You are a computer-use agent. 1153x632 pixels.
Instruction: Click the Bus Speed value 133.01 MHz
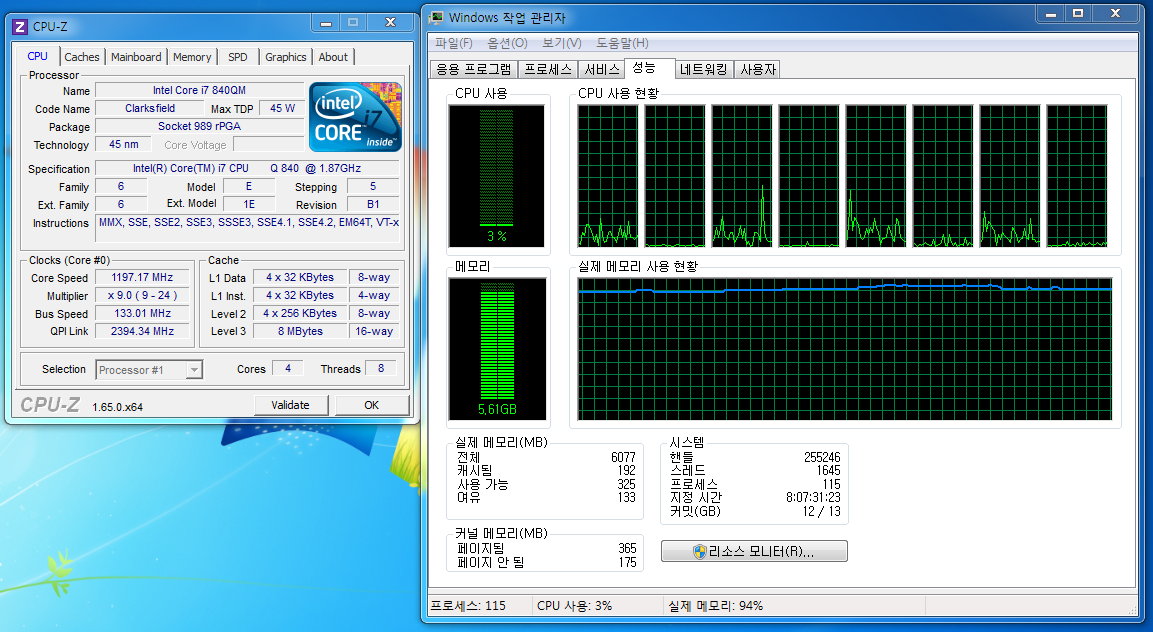point(142,313)
